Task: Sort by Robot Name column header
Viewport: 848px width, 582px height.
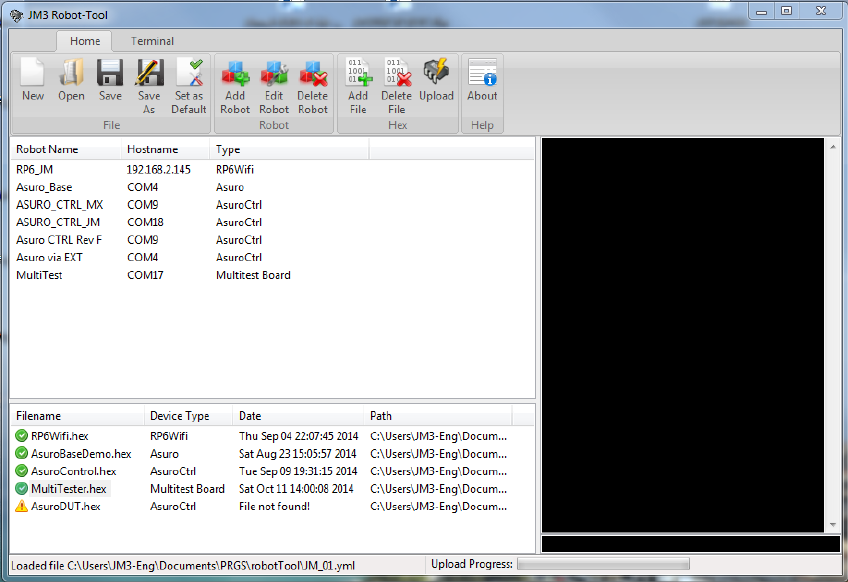Action: pyautogui.click(x=65, y=149)
